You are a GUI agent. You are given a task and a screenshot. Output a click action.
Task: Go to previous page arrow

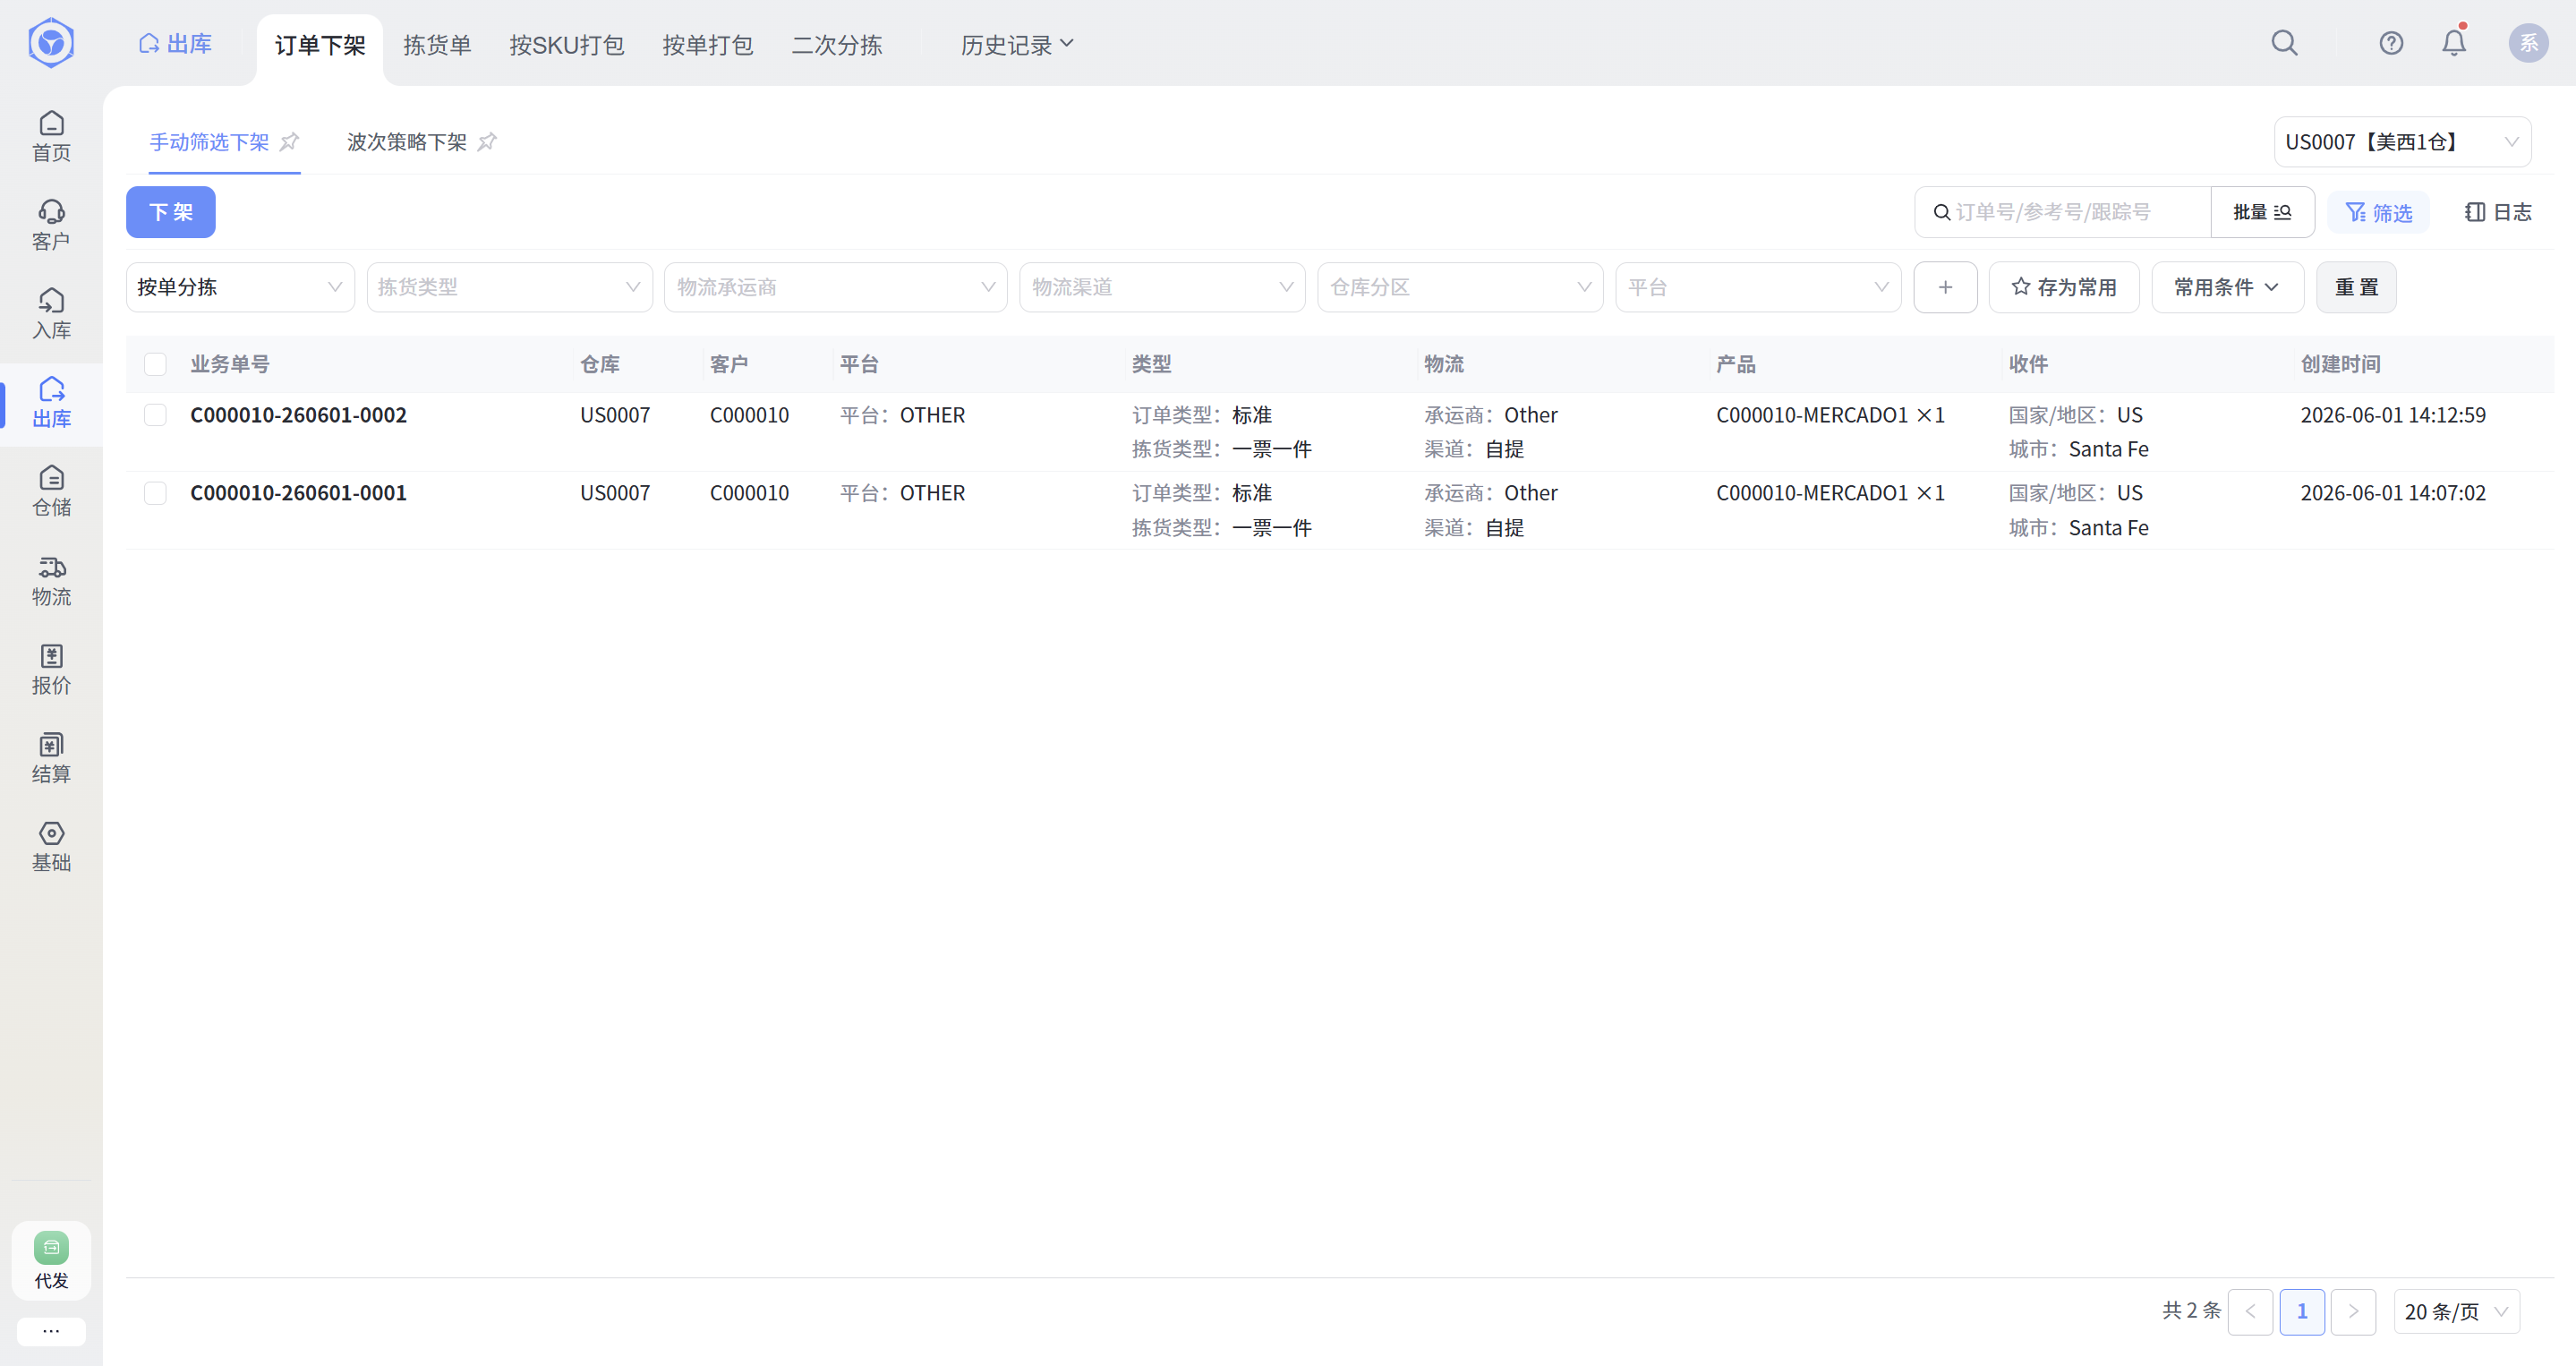tap(2250, 1311)
